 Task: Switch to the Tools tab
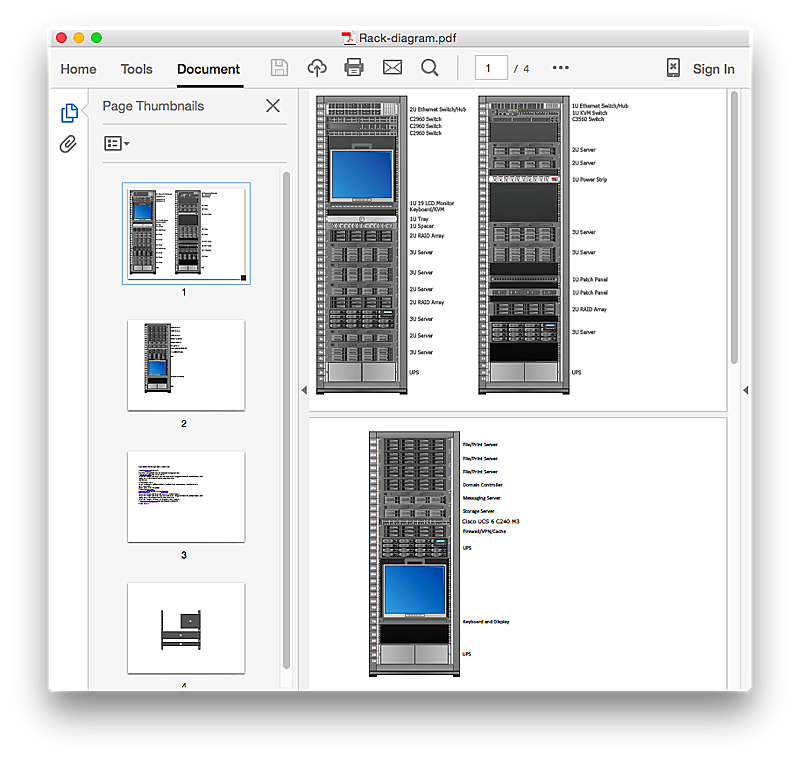(137, 69)
